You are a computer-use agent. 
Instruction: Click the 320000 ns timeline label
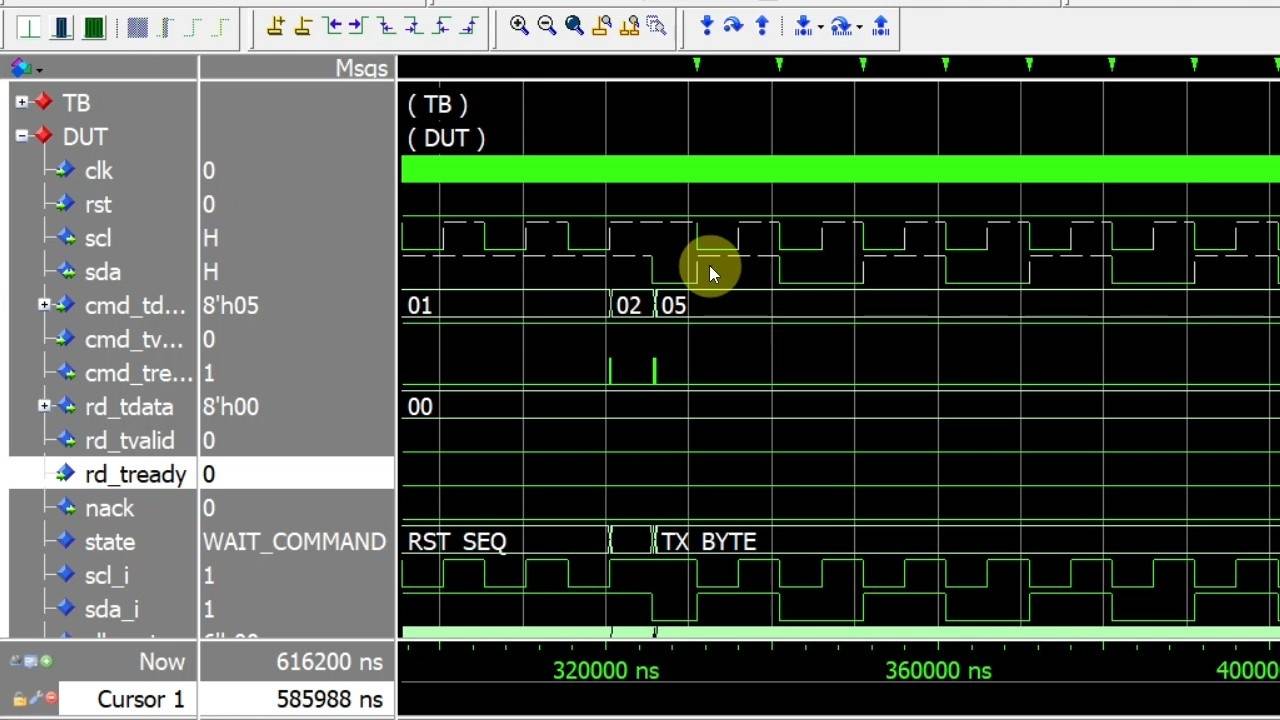(606, 671)
